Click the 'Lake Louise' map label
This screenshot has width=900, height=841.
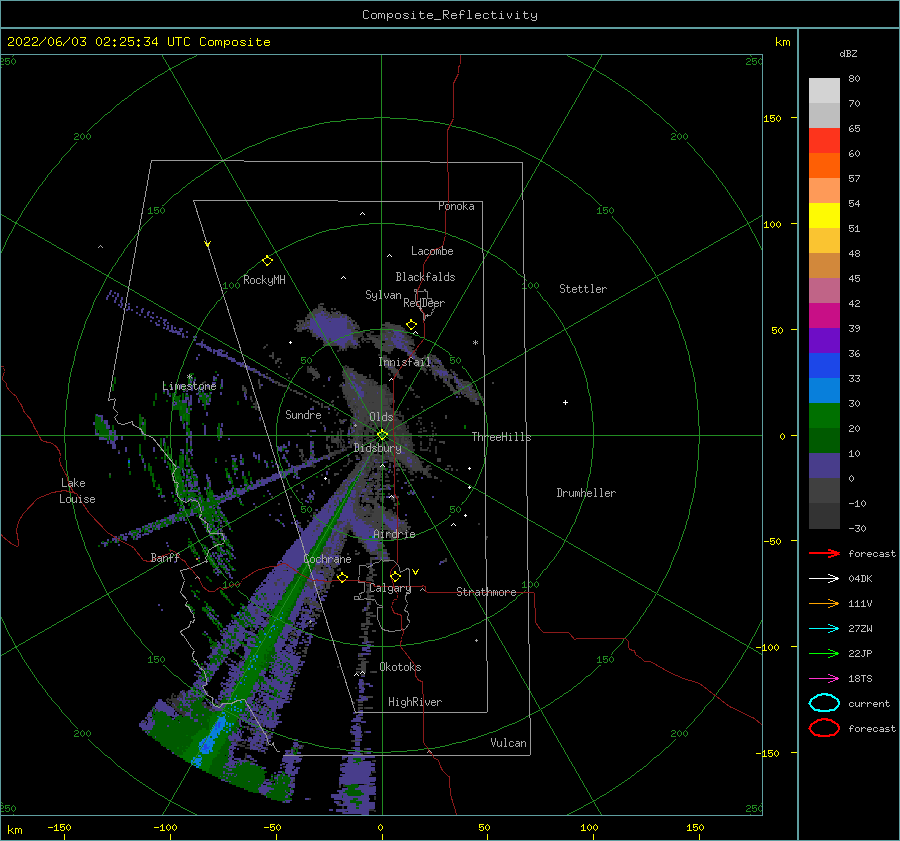pyautogui.click(x=77, y=491)
